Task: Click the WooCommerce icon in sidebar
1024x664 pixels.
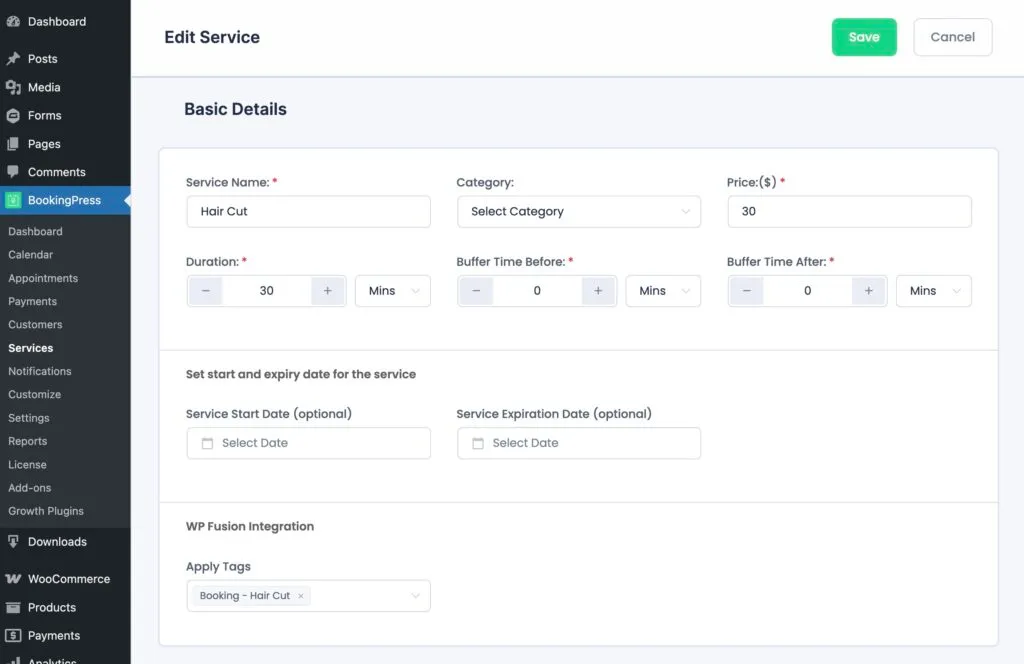Action: pos(13,579)
